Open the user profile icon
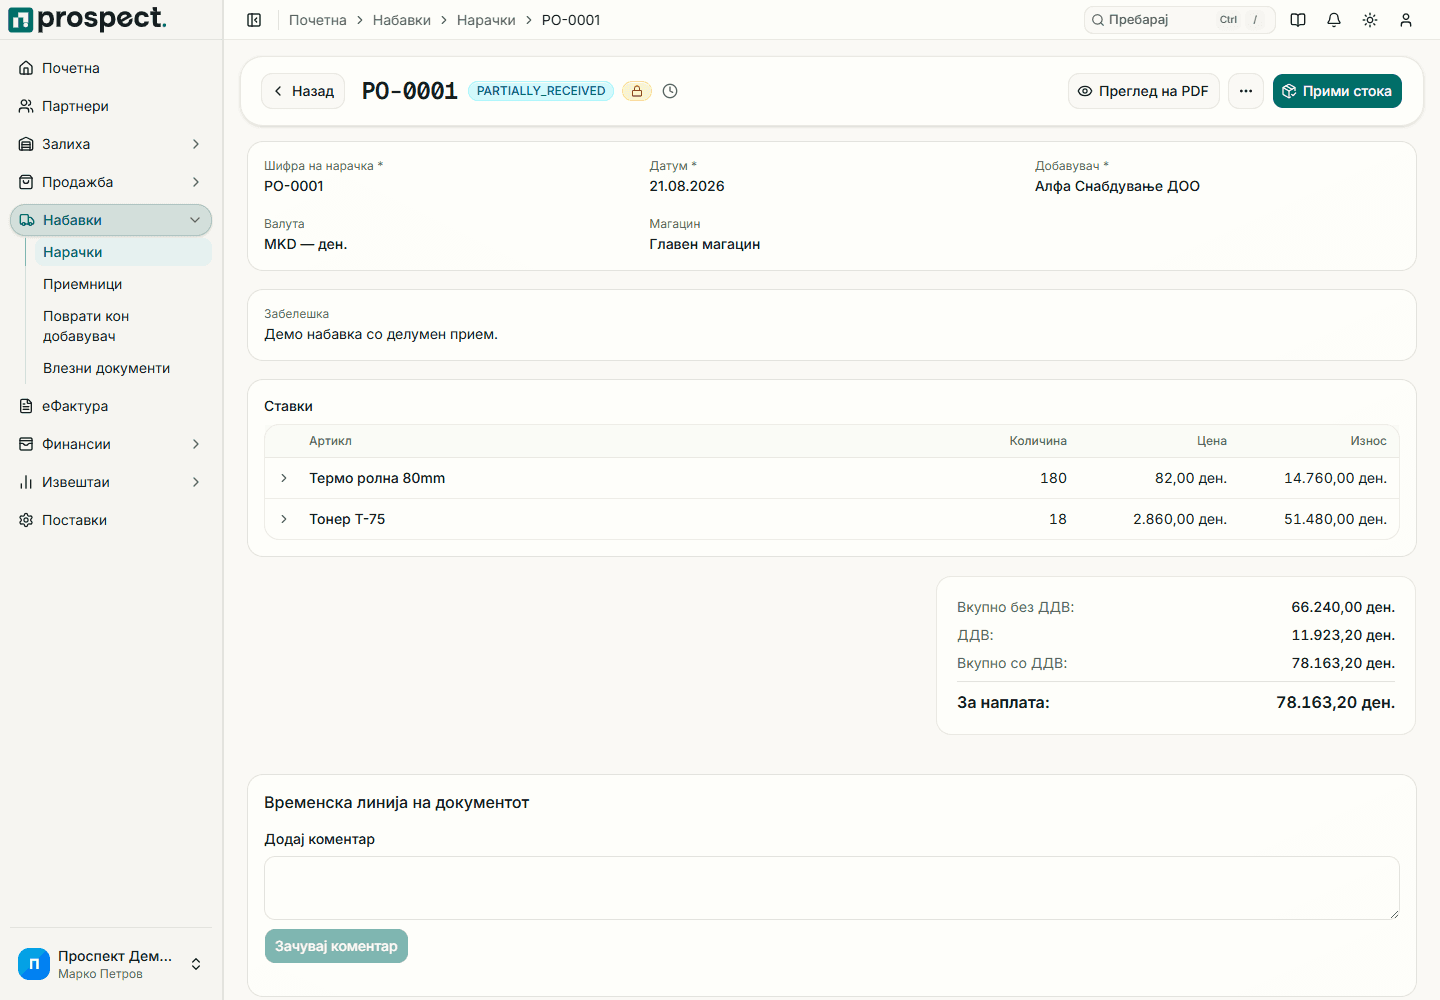This screenshot has height=1000, width=1440. (x=1406, y=20)
